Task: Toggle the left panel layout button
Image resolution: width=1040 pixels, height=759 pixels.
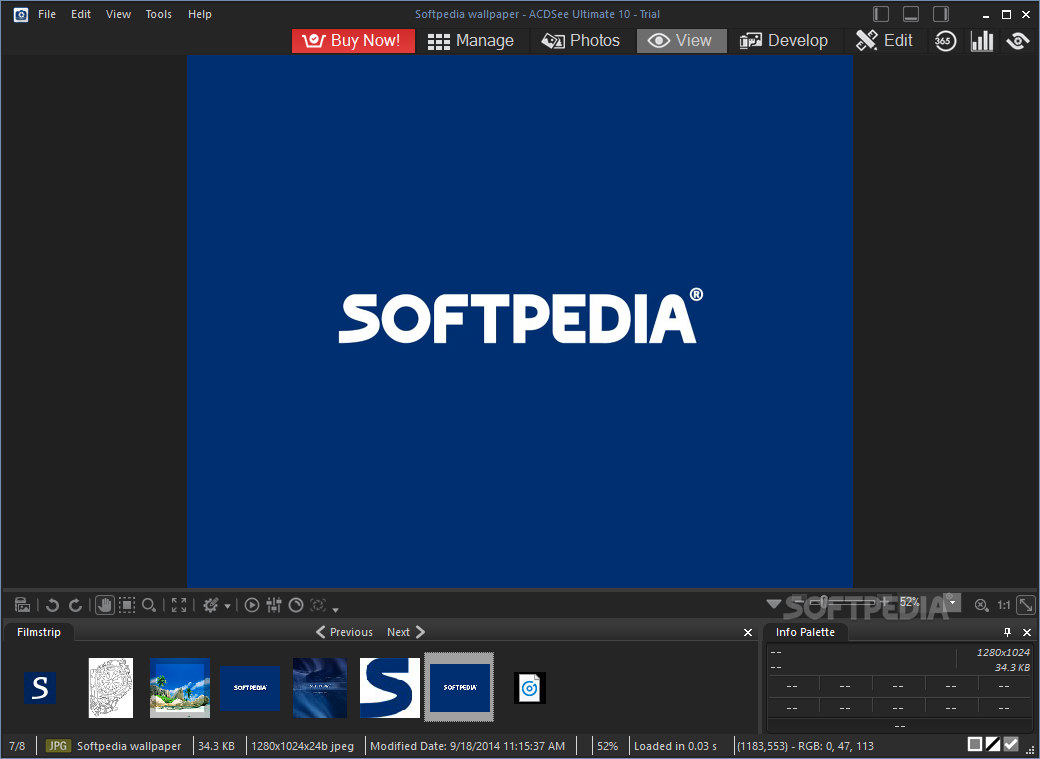Action: point(881,14)
